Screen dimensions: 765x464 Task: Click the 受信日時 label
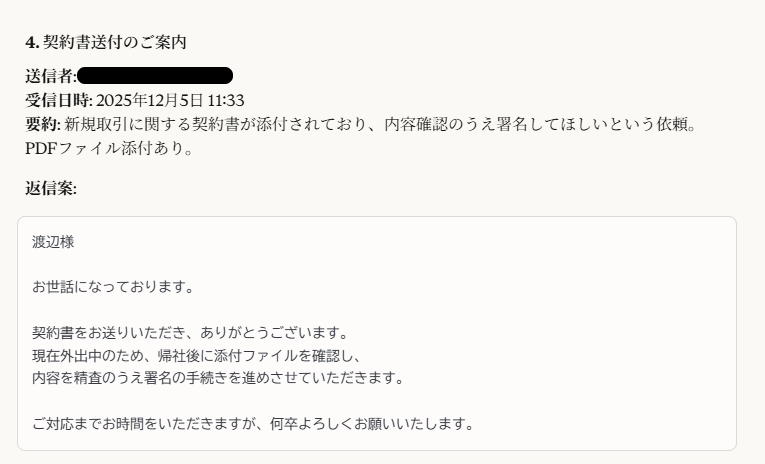[x=59, y=101]
